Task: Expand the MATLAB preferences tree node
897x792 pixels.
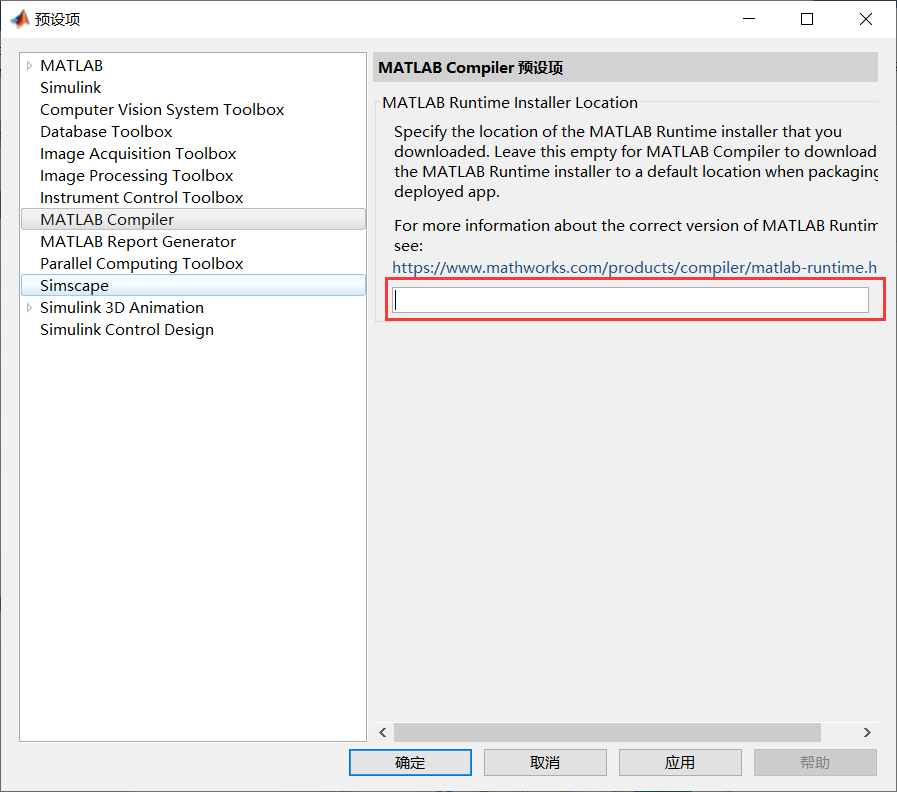Action: click(x=28, y=65)
